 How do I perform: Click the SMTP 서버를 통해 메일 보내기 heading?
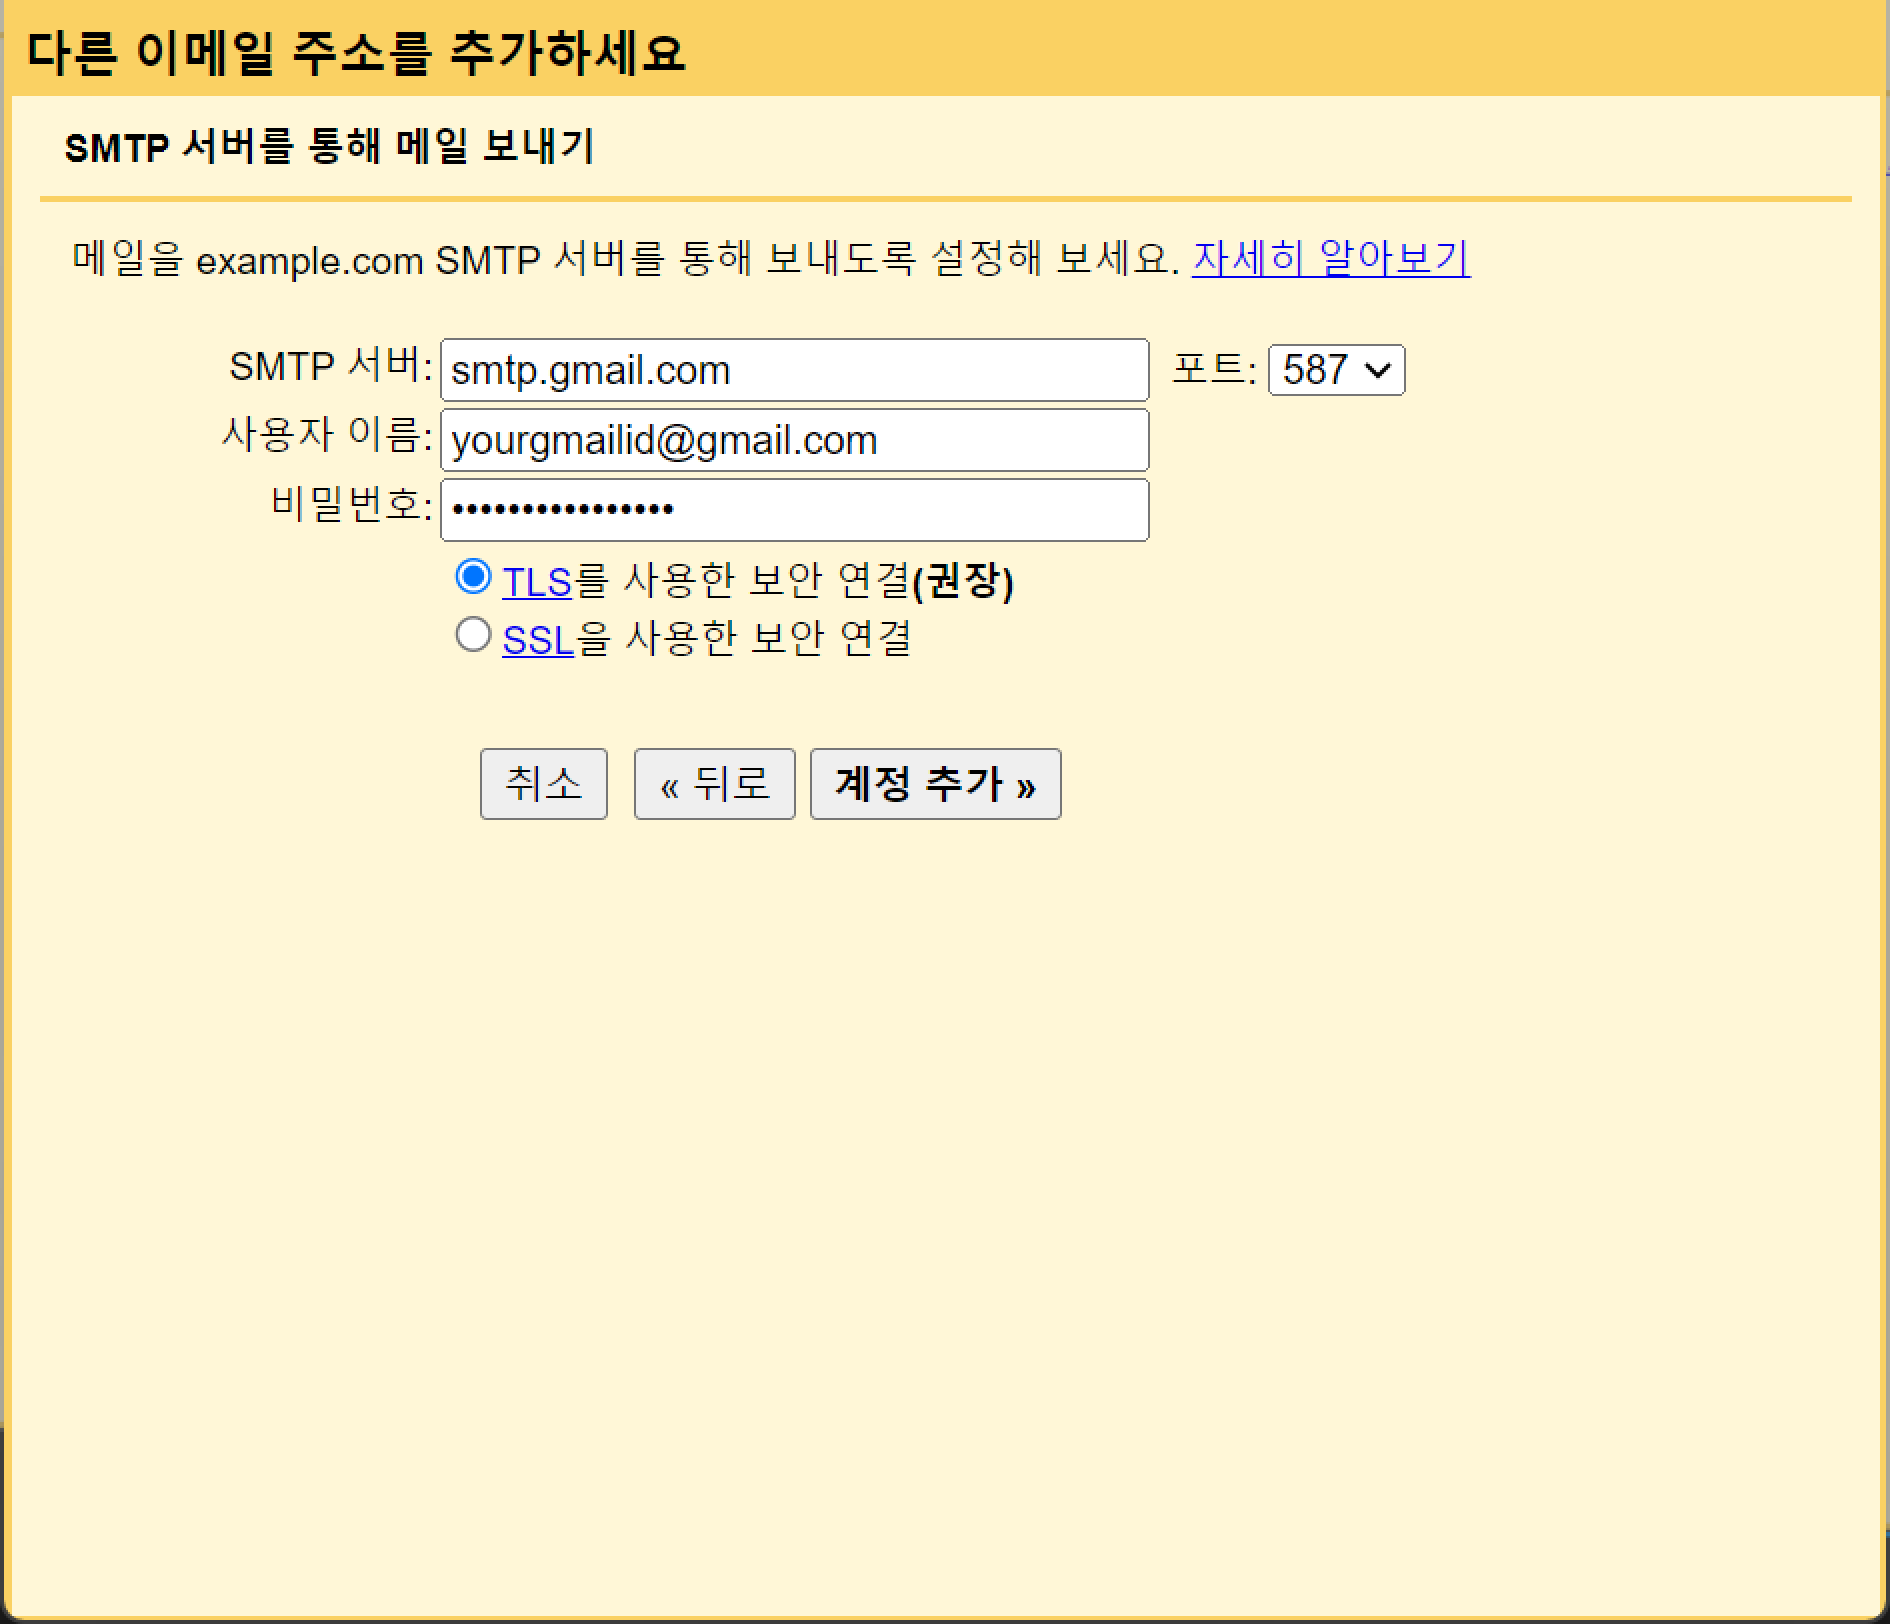click(x=329, y=147)
